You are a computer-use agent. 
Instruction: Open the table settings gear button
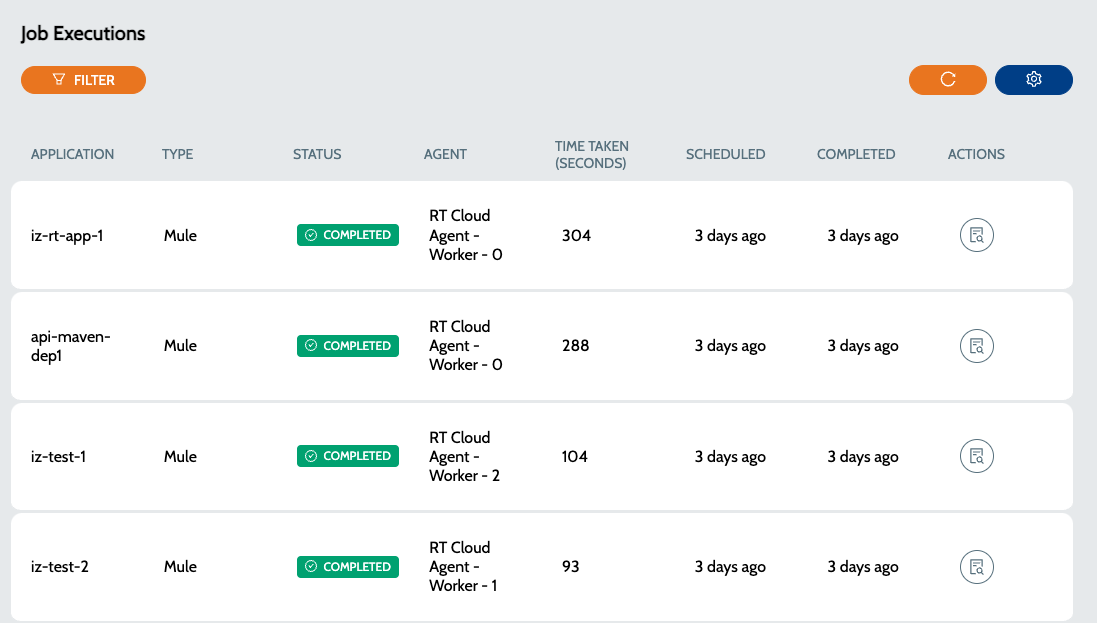[x=1033, y=80]
